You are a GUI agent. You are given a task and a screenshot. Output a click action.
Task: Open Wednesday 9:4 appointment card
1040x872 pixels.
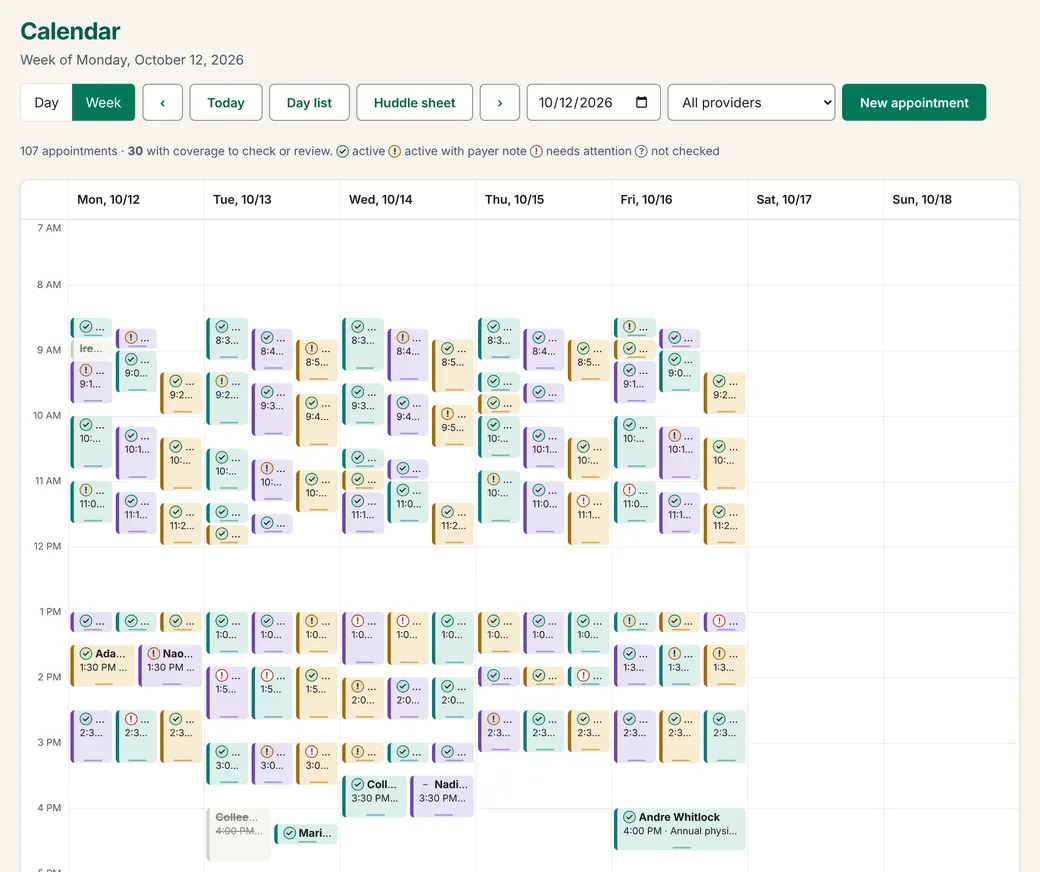(408, 414)
